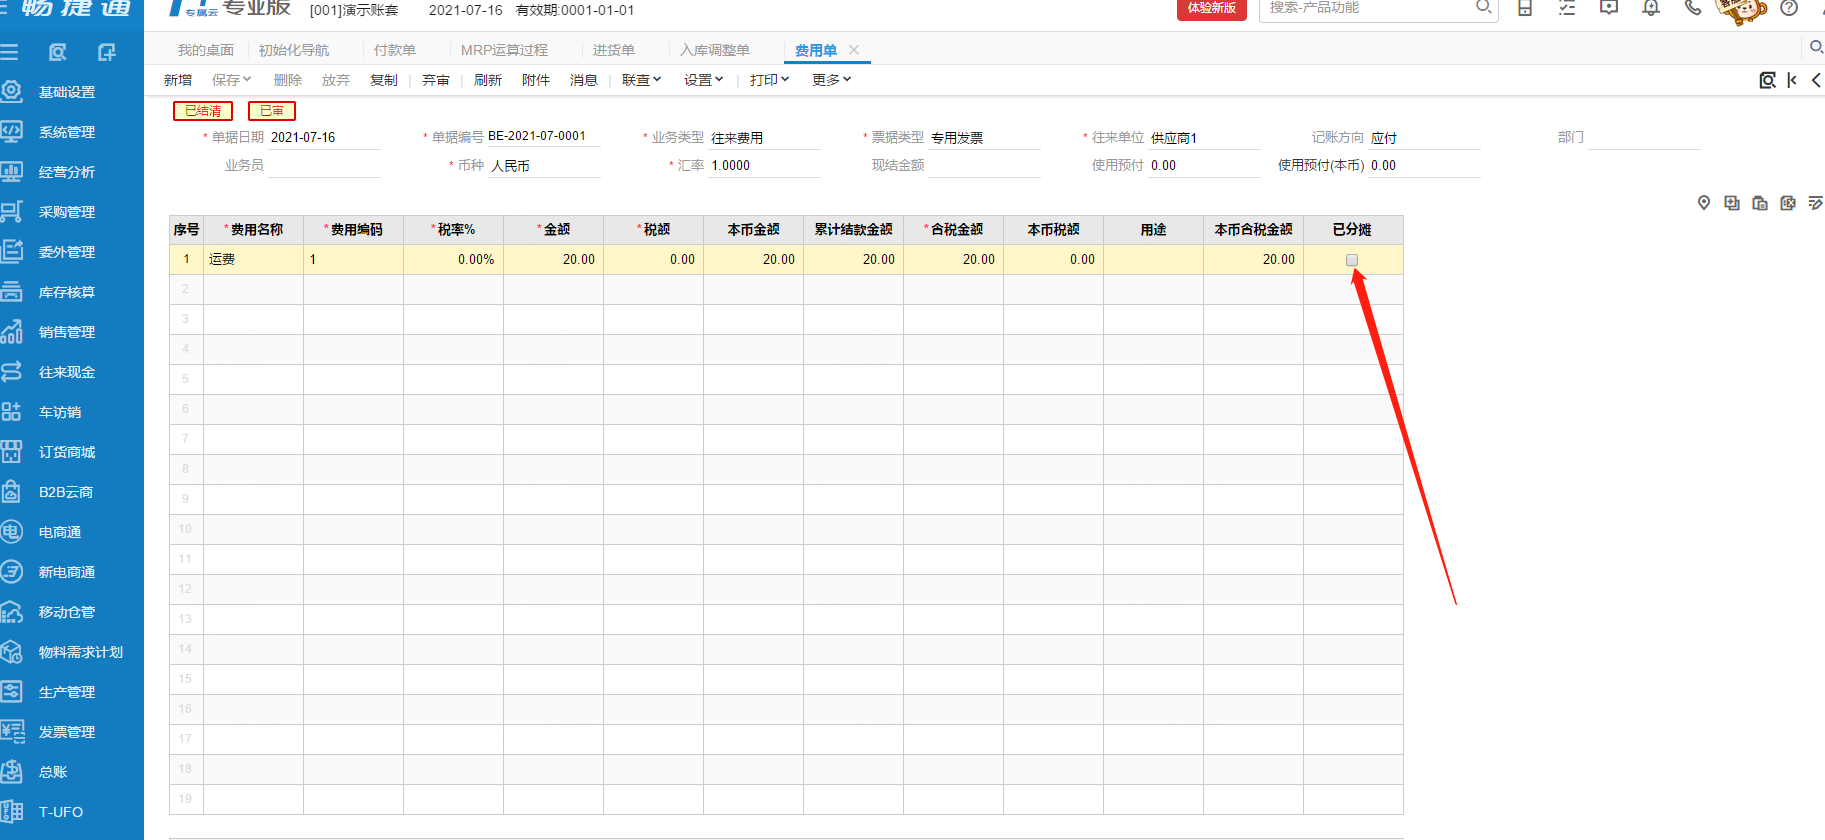Click the paste rows icon above table

1760,203
